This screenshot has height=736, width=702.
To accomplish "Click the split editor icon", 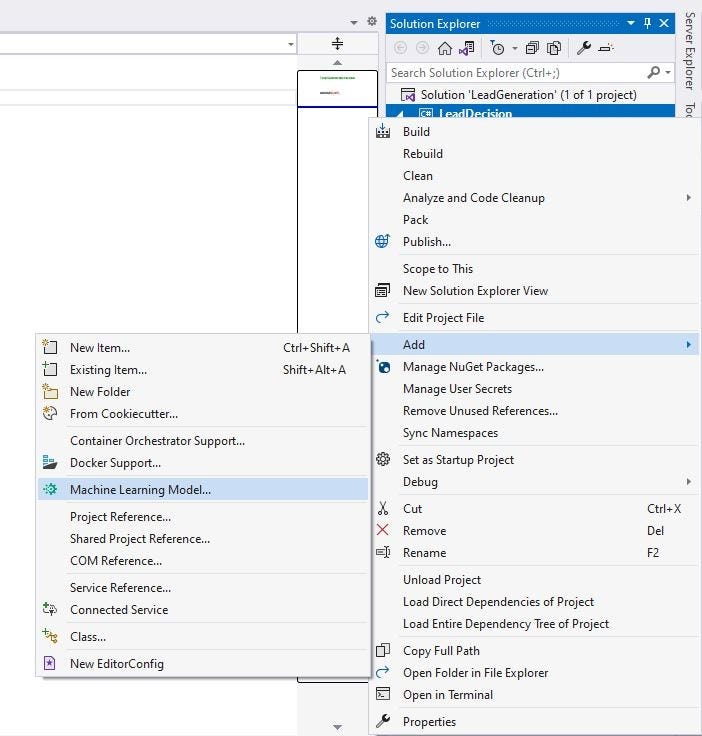I will tap(337, 44).
